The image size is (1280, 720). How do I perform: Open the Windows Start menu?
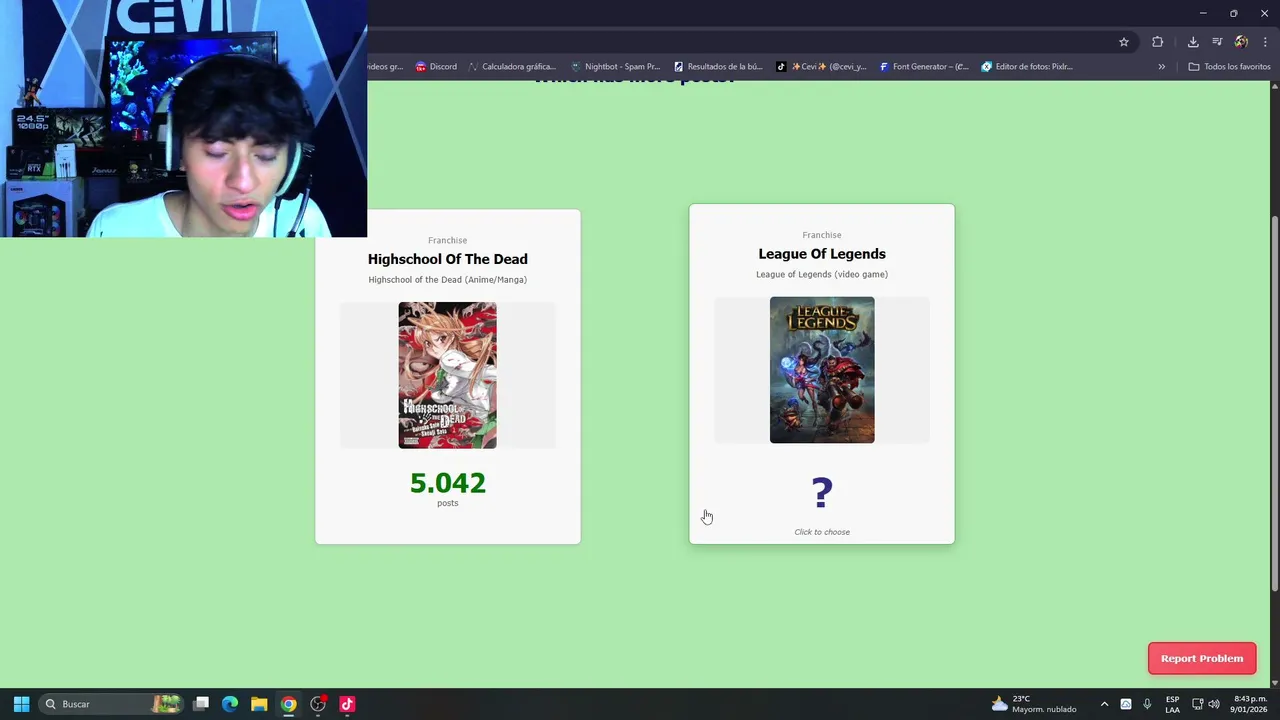21,704
